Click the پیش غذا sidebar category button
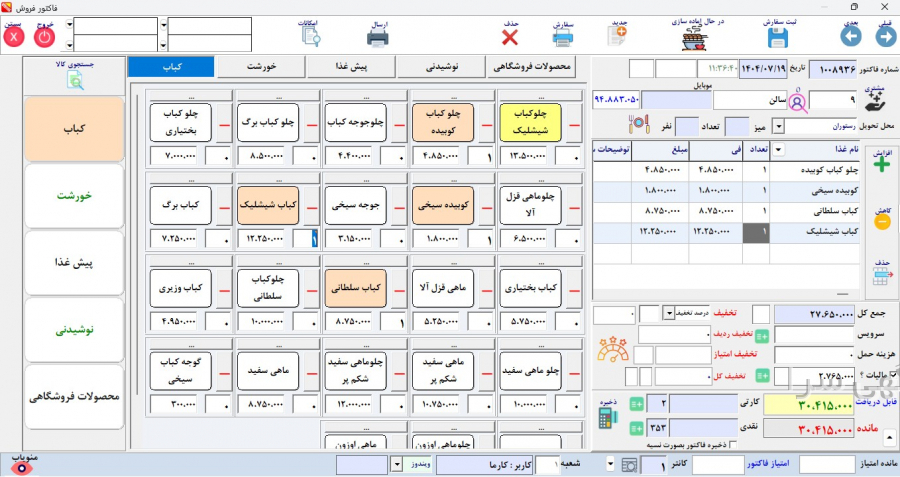The height and width of the screenshot is (477, 900). [76, 263]
